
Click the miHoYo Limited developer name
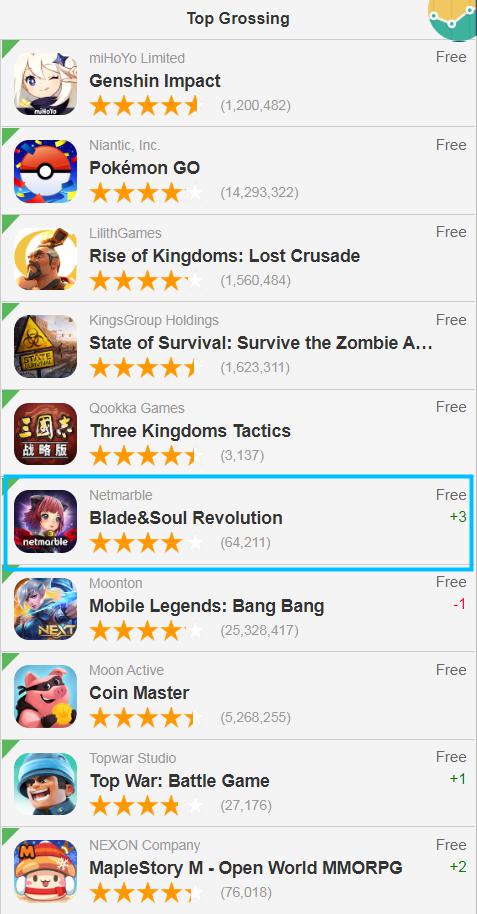tap(137, 58)
